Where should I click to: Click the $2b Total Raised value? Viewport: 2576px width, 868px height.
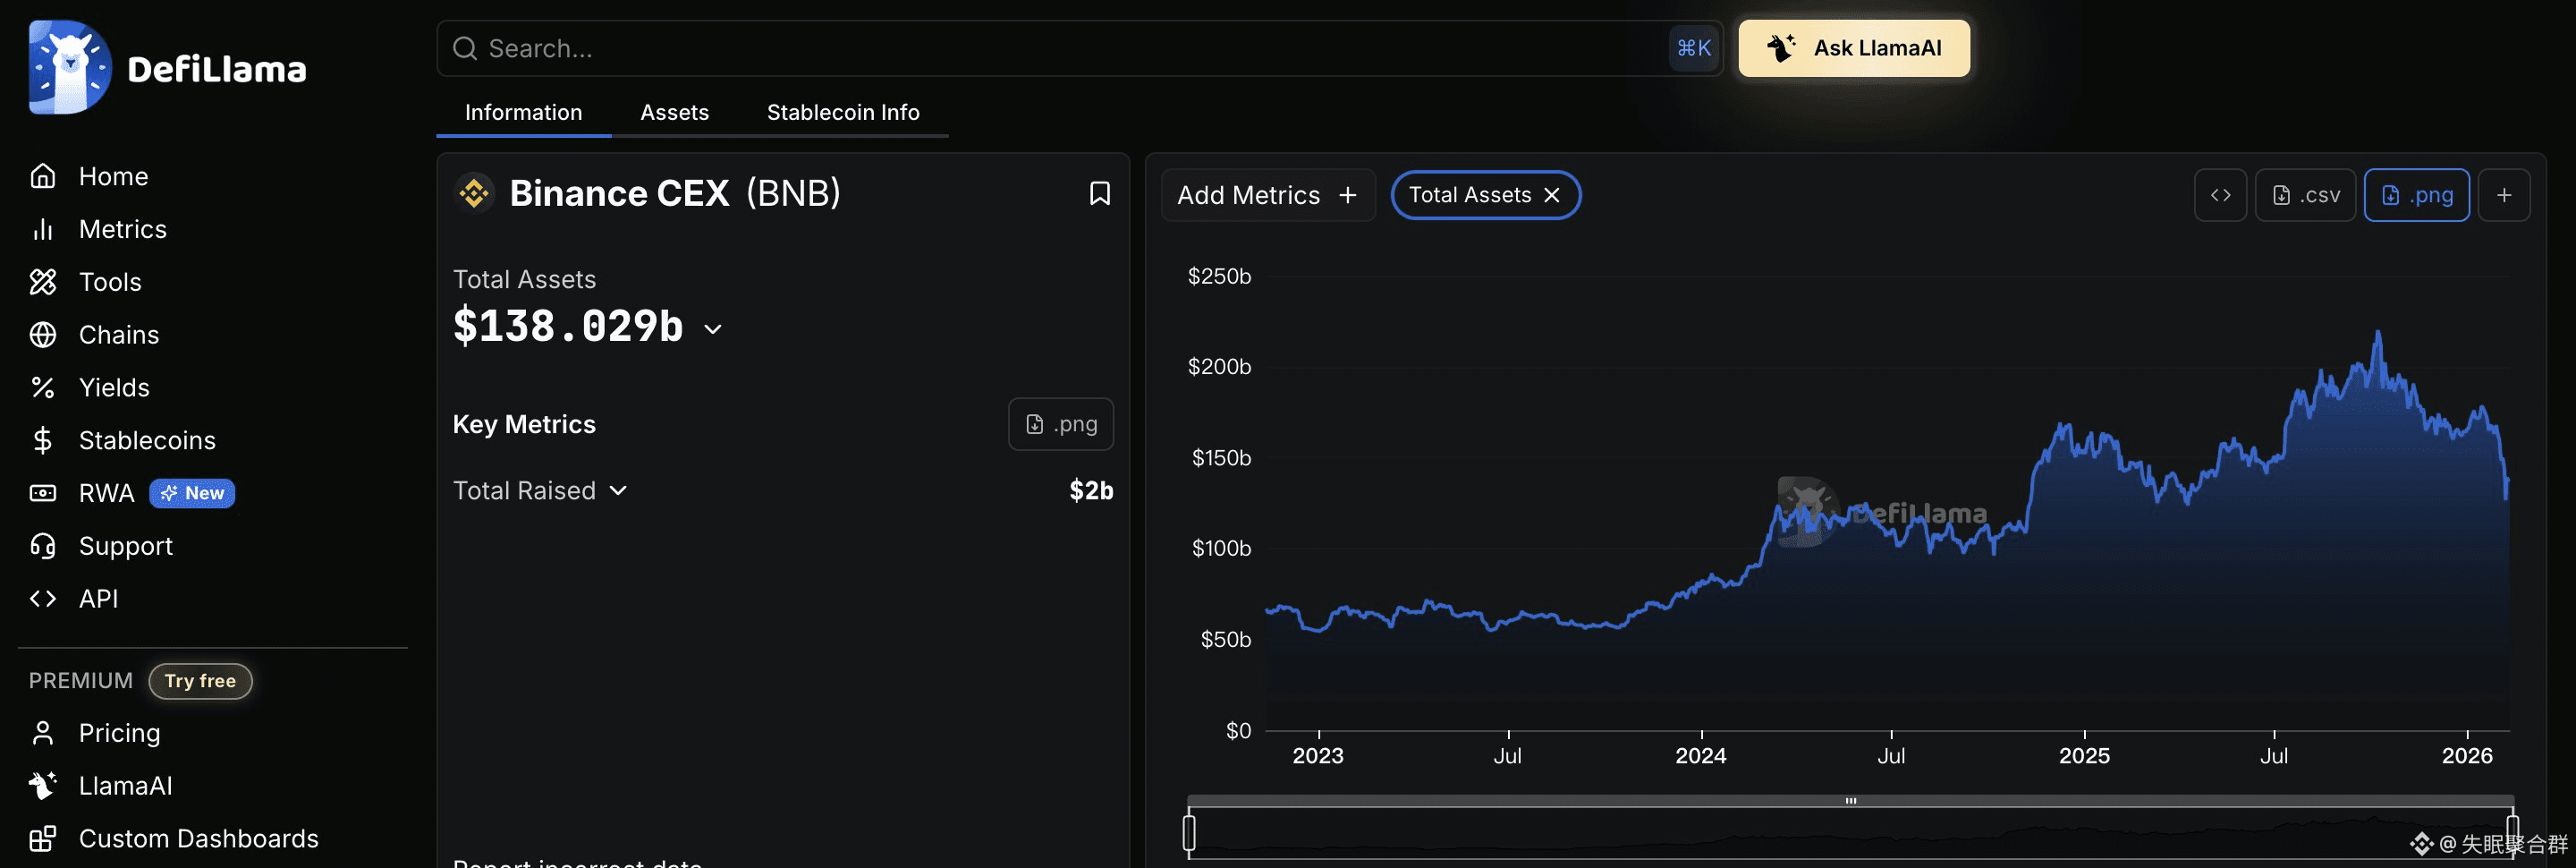[1091, 490]
